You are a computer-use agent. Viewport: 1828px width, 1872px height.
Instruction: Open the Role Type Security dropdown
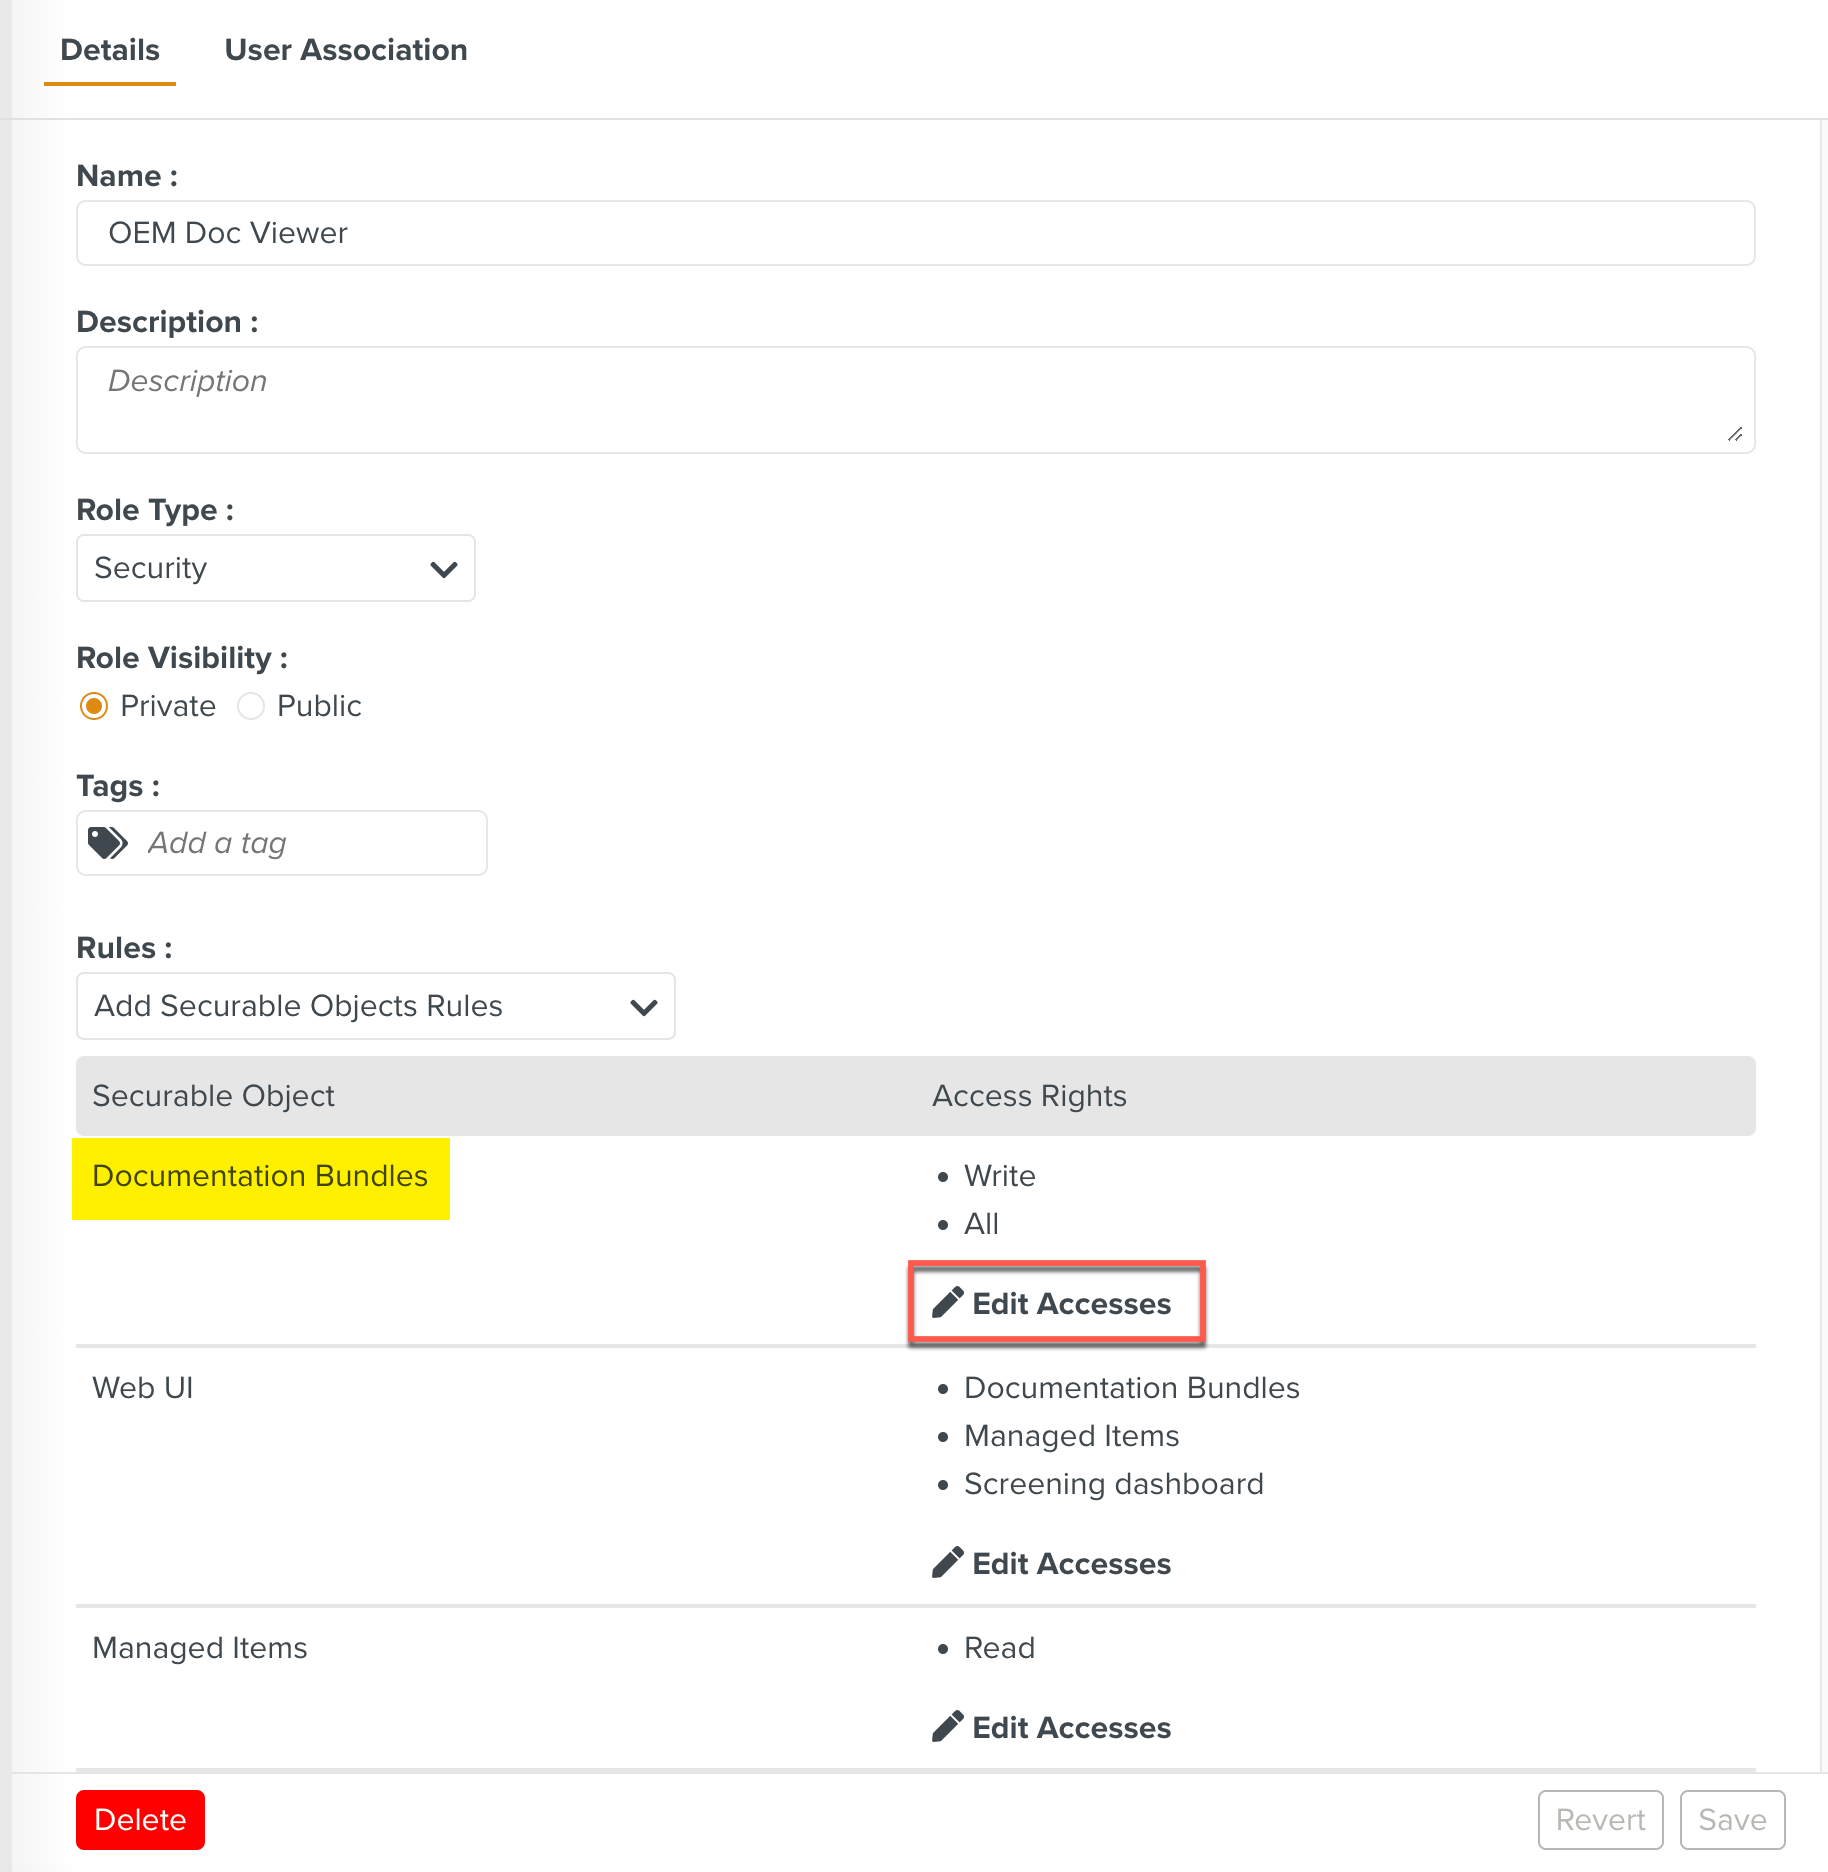275,568
